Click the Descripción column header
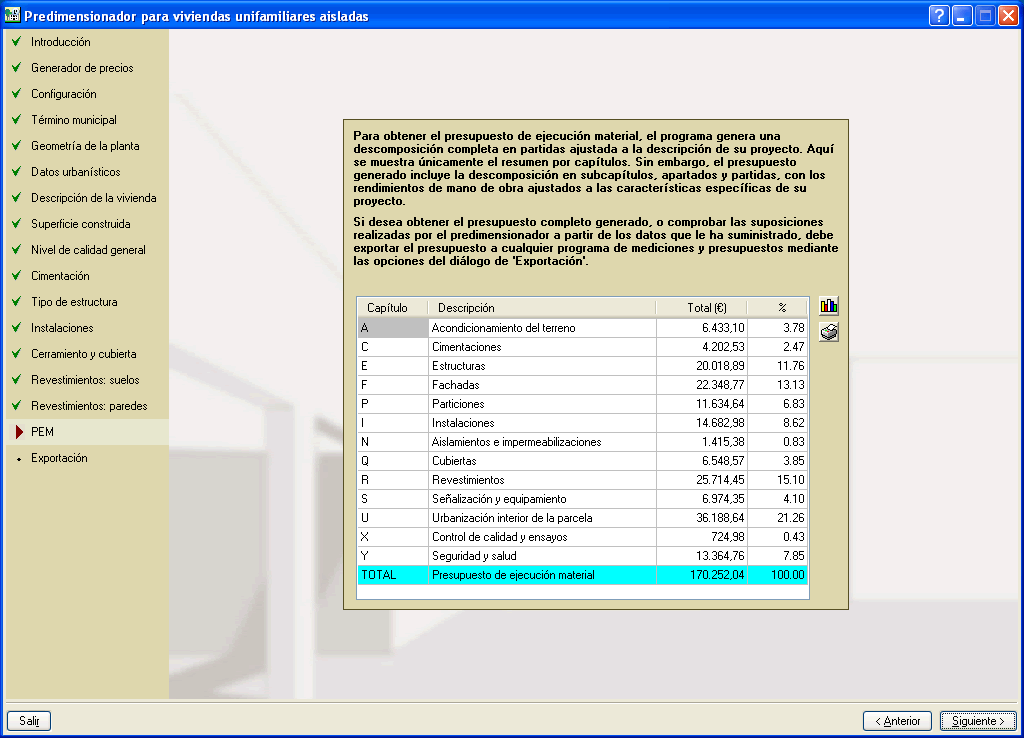Screen dimensions: 1024x738 (x=541, y=308)
